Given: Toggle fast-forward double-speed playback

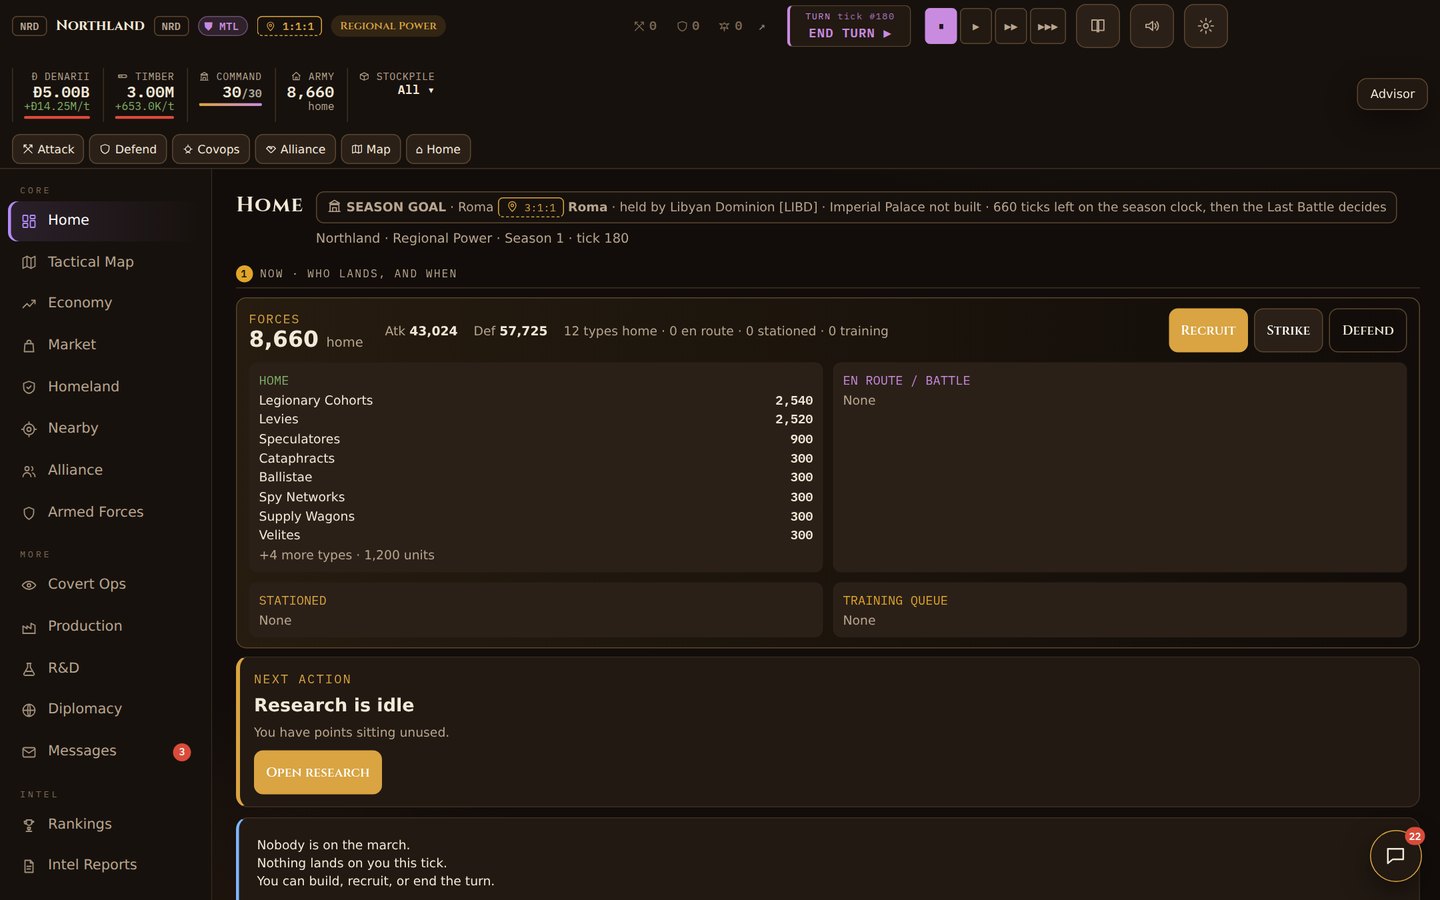Looking at the screenshot, I should click(1010, 26).
